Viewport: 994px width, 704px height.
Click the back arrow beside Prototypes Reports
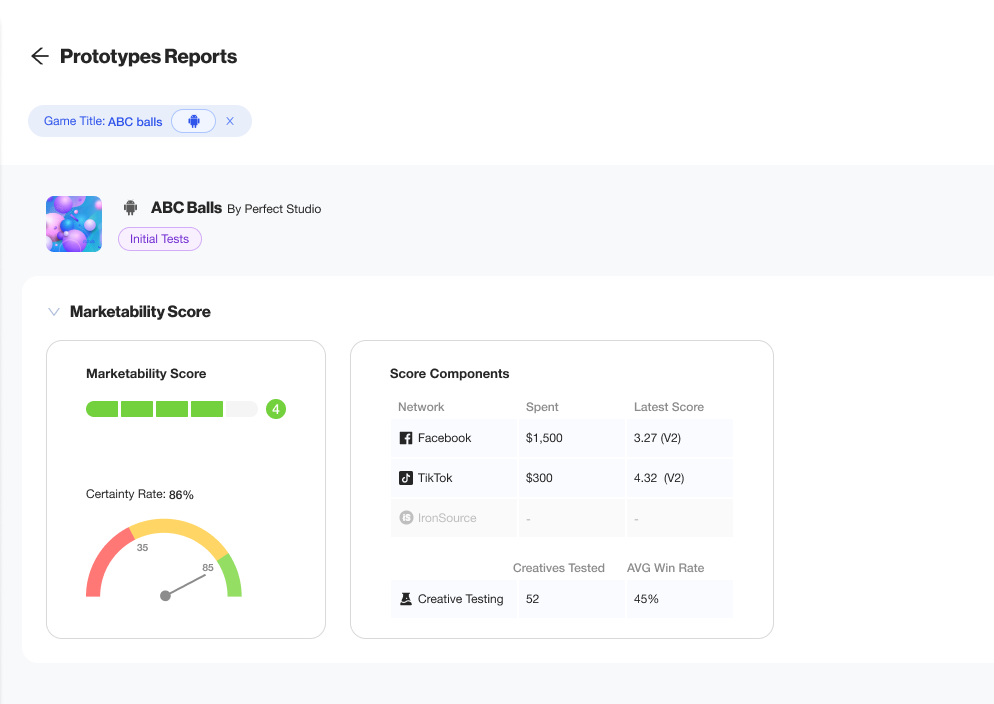click(x=40, y=56)
